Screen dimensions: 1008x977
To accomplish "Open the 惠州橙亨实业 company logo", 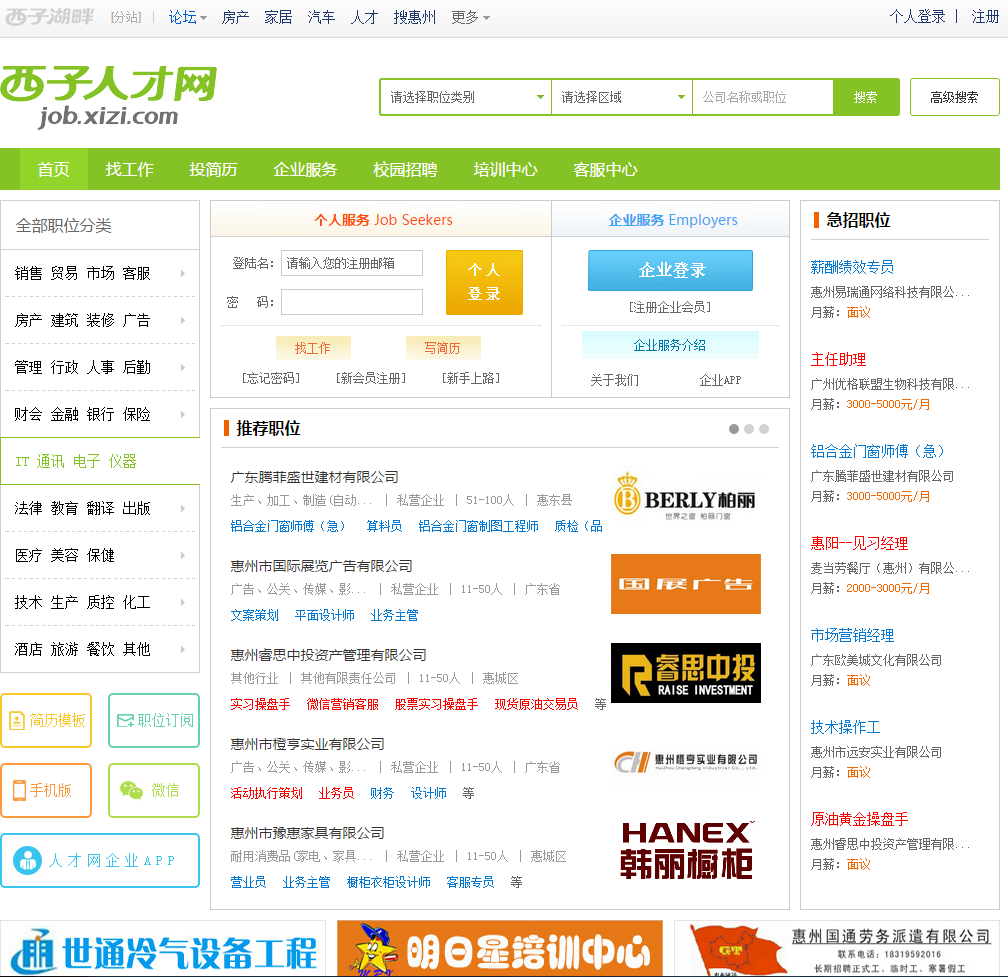I will point(685,762).
